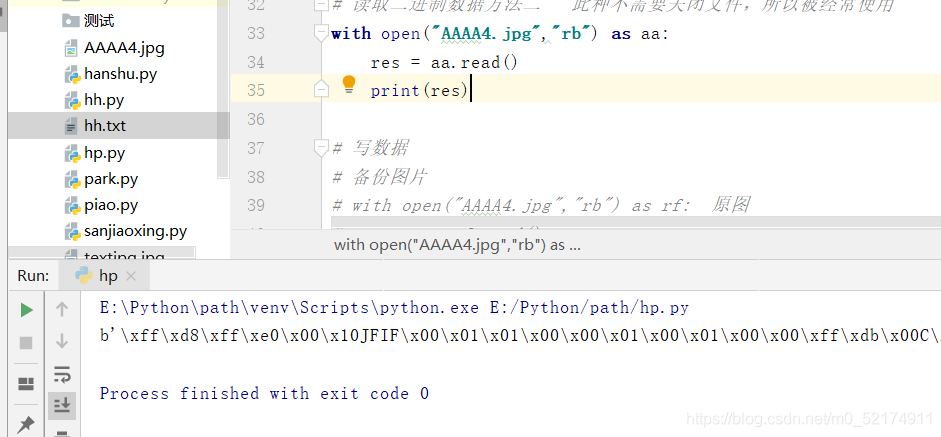
Task: Click the Python file icon beside hanshu.py
Action: pos(72,74)
